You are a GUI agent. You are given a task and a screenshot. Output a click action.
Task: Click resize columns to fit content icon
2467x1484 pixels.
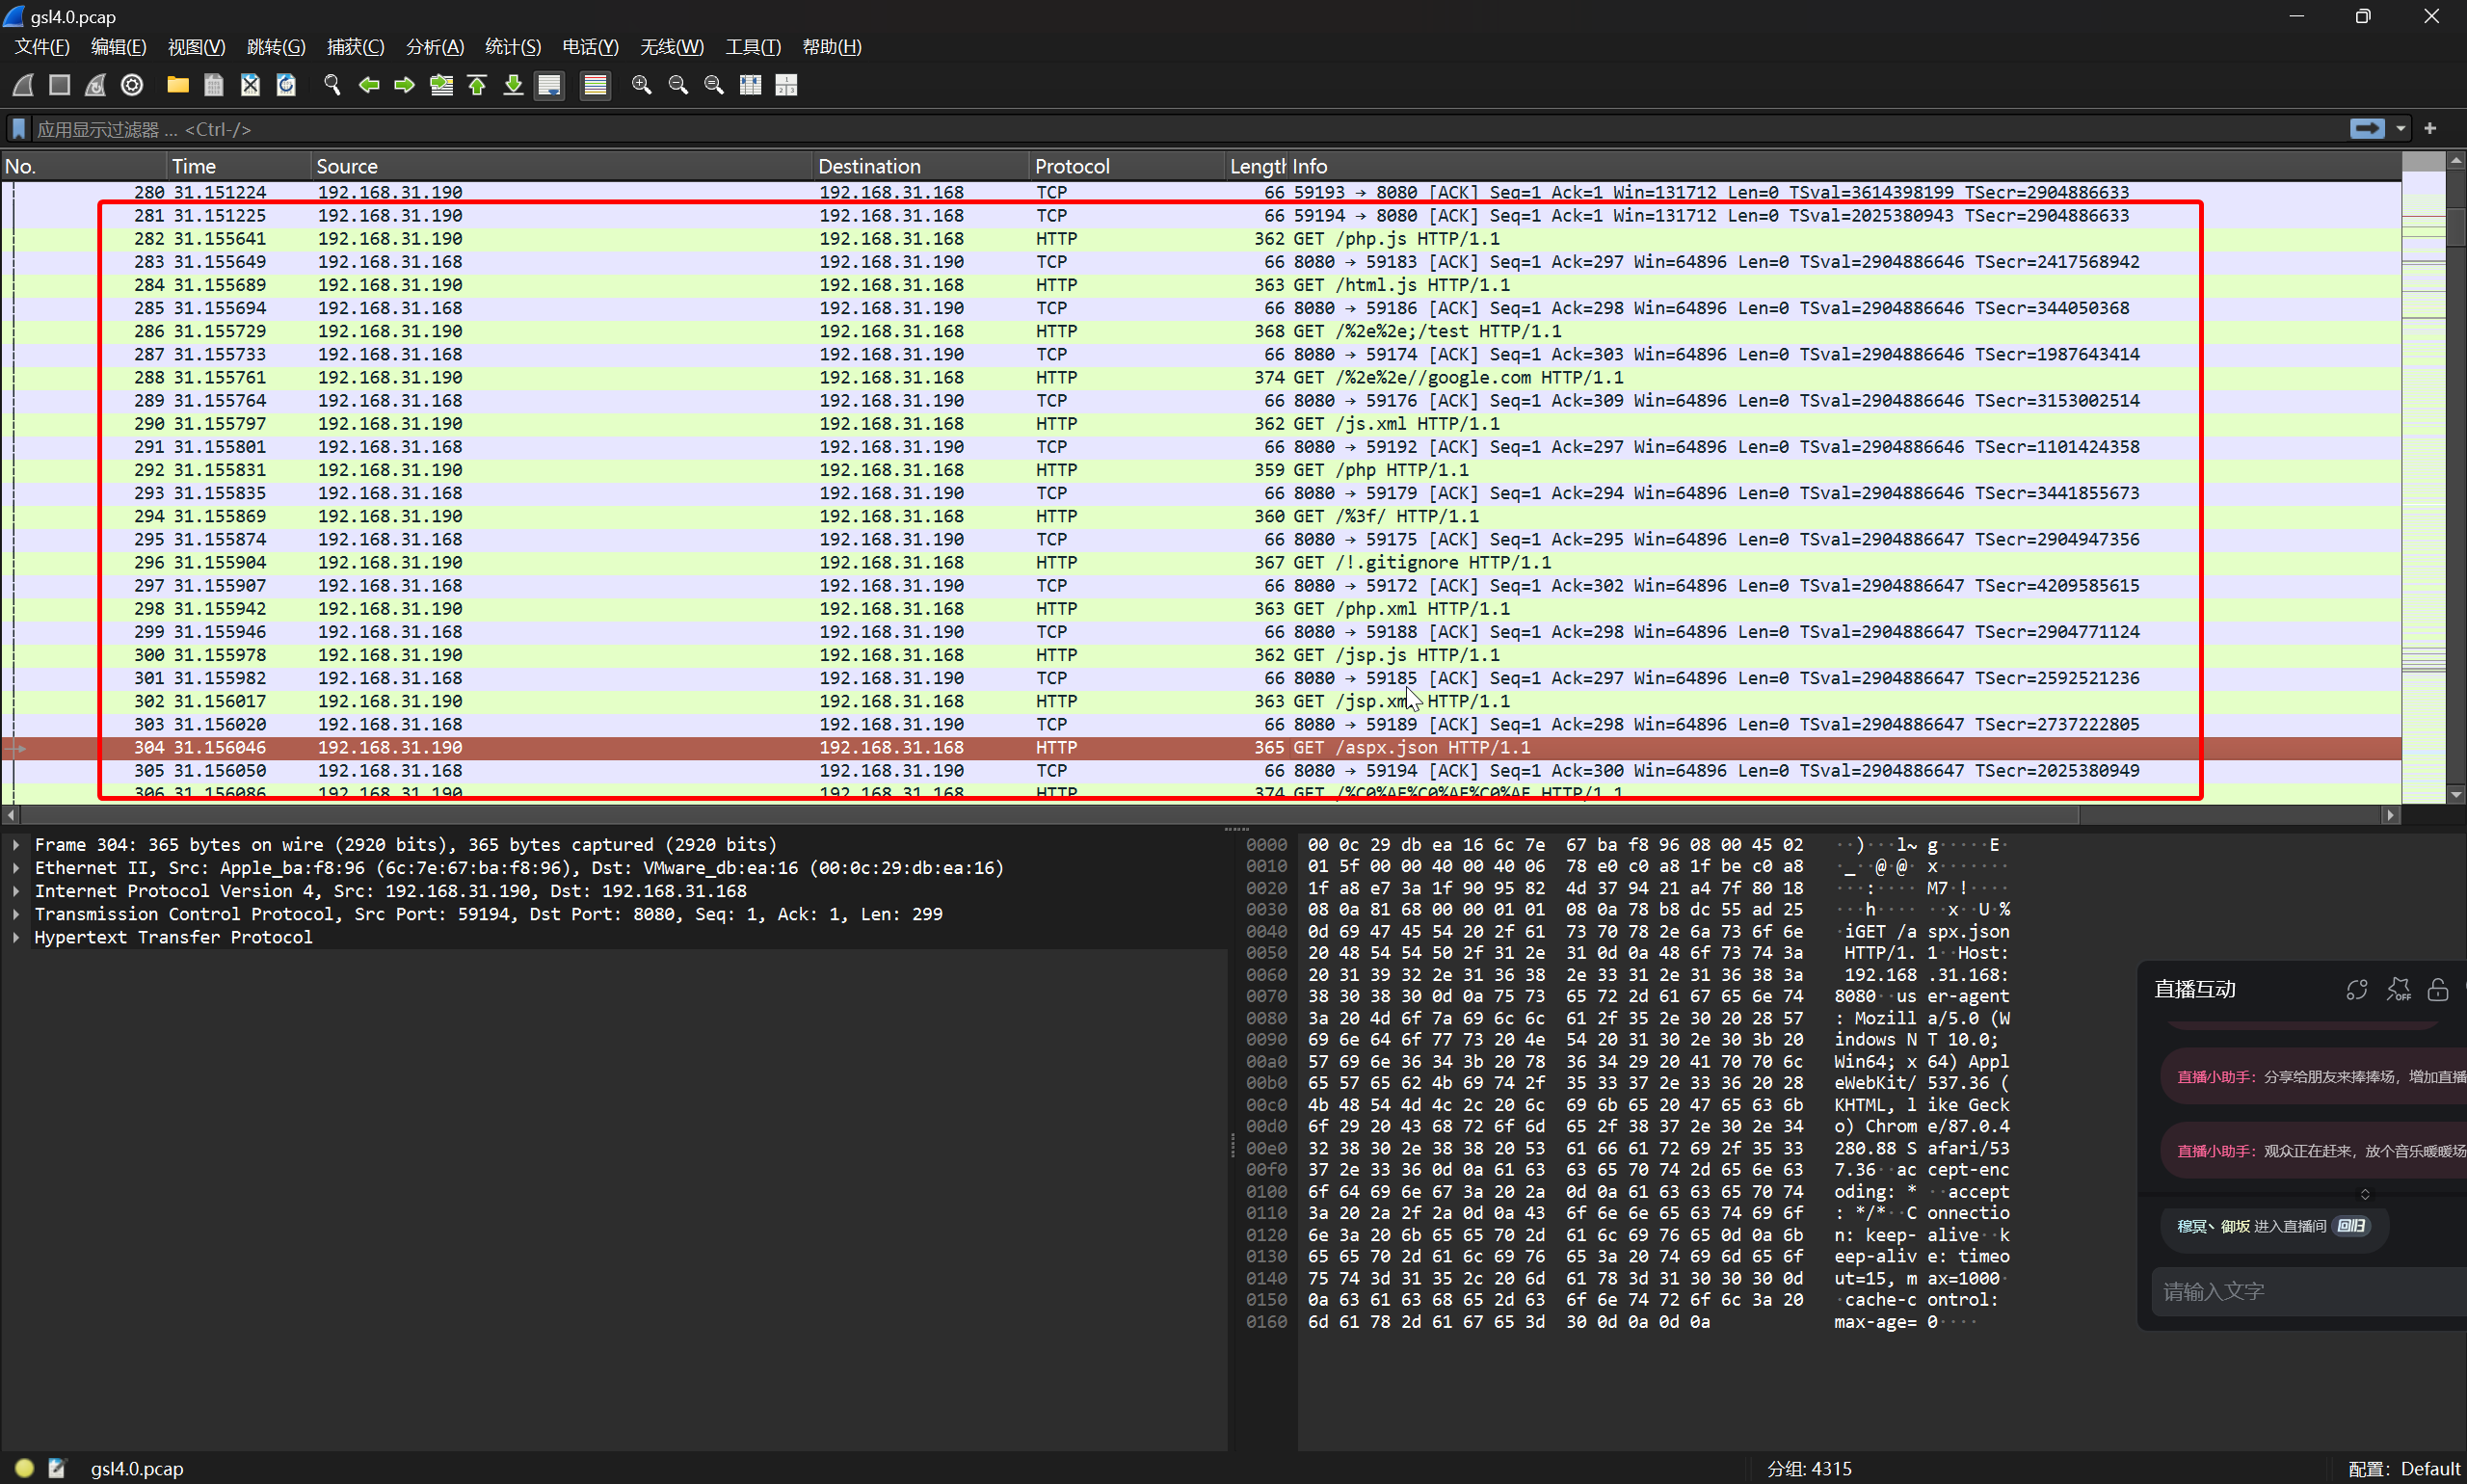pos(750,85)
